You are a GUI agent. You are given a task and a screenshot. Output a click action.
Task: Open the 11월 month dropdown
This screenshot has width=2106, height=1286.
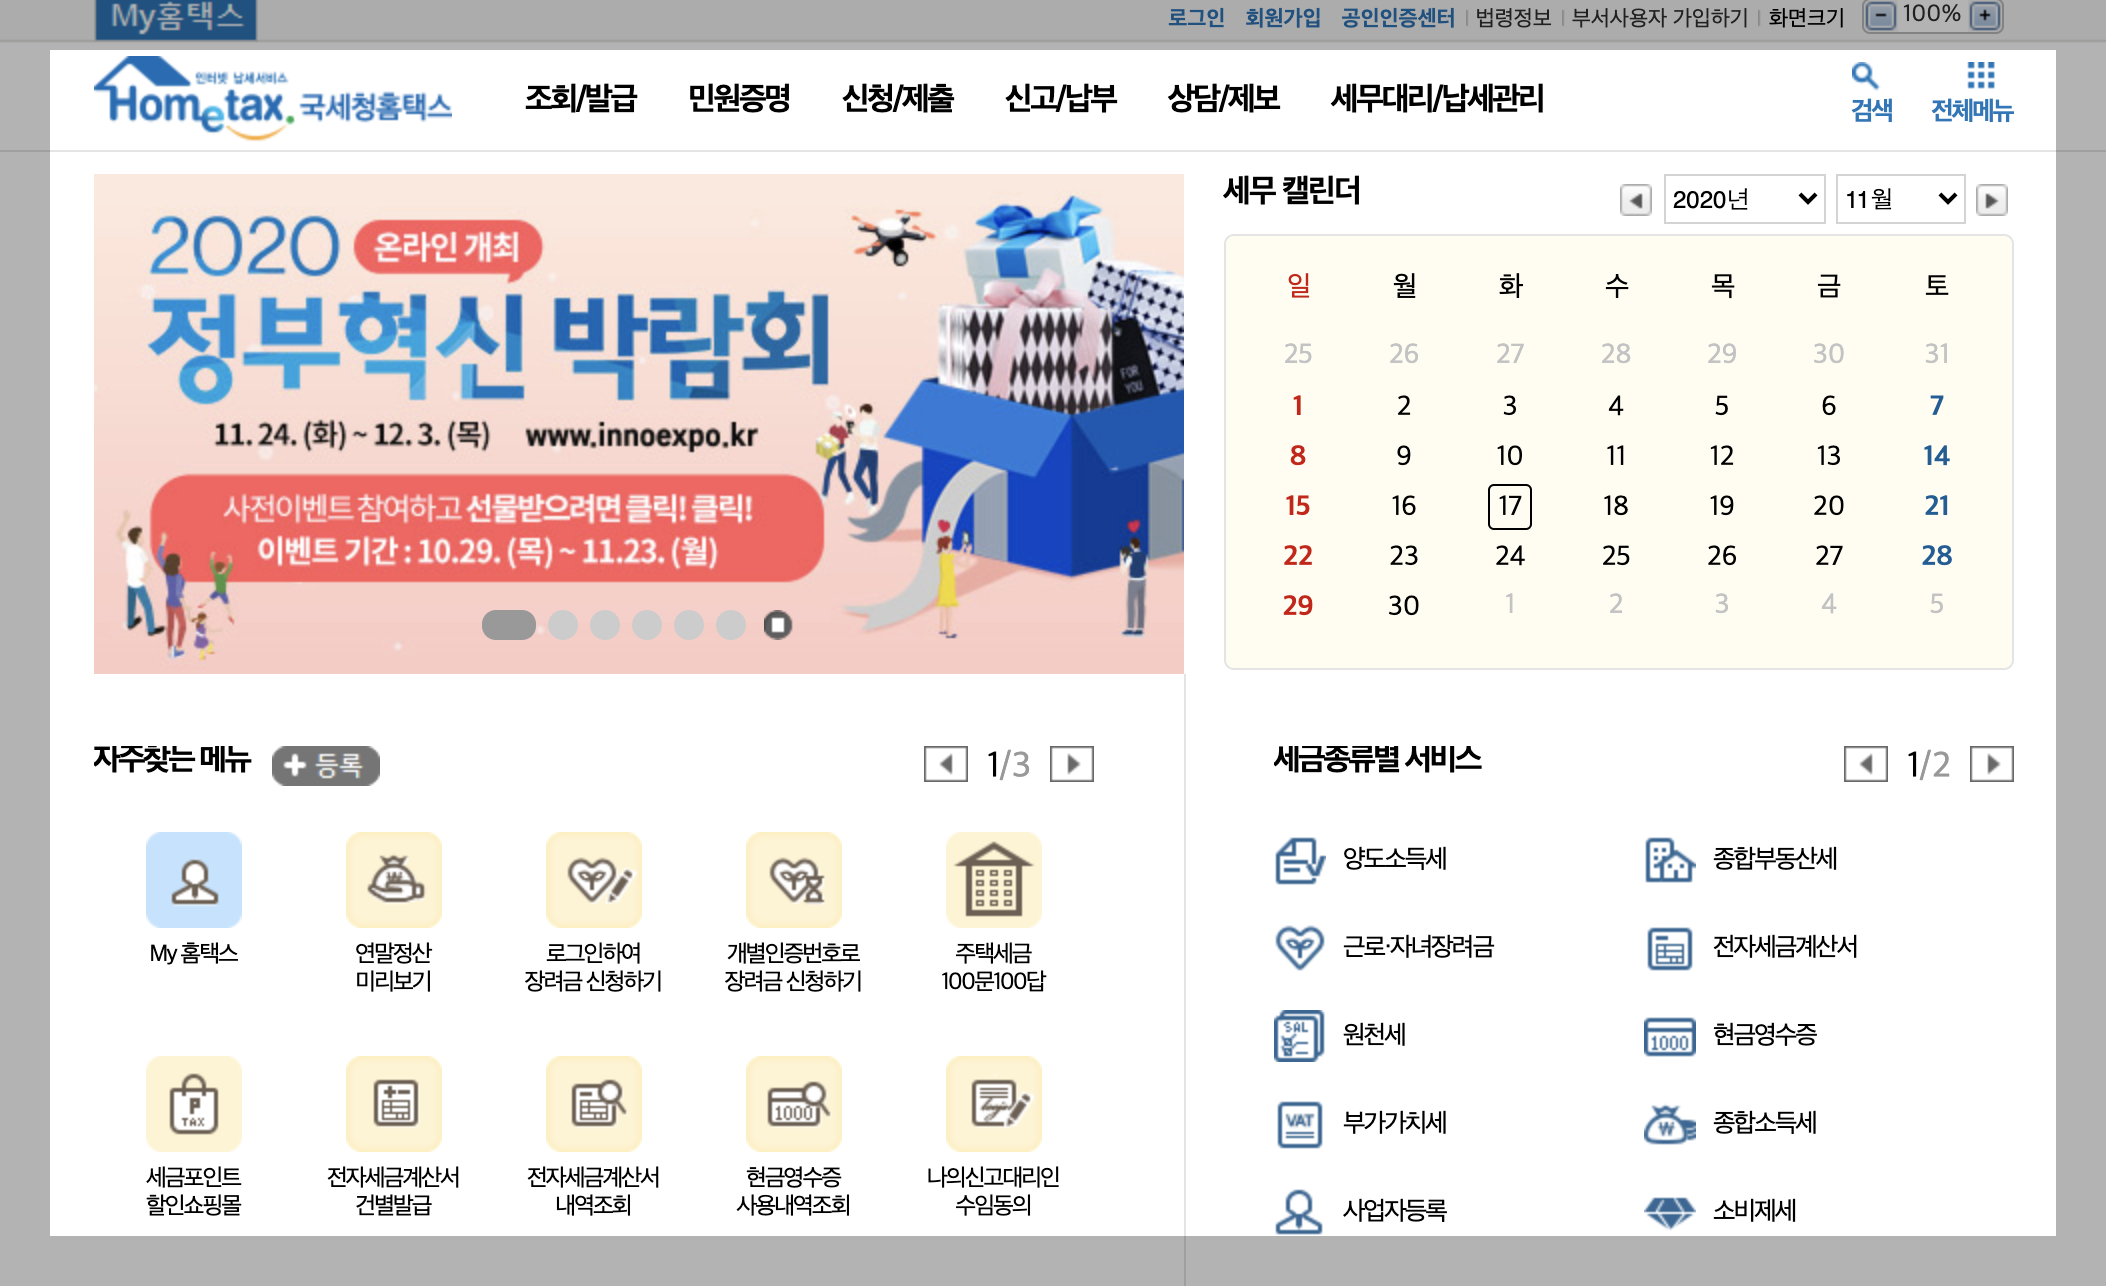1899,200
